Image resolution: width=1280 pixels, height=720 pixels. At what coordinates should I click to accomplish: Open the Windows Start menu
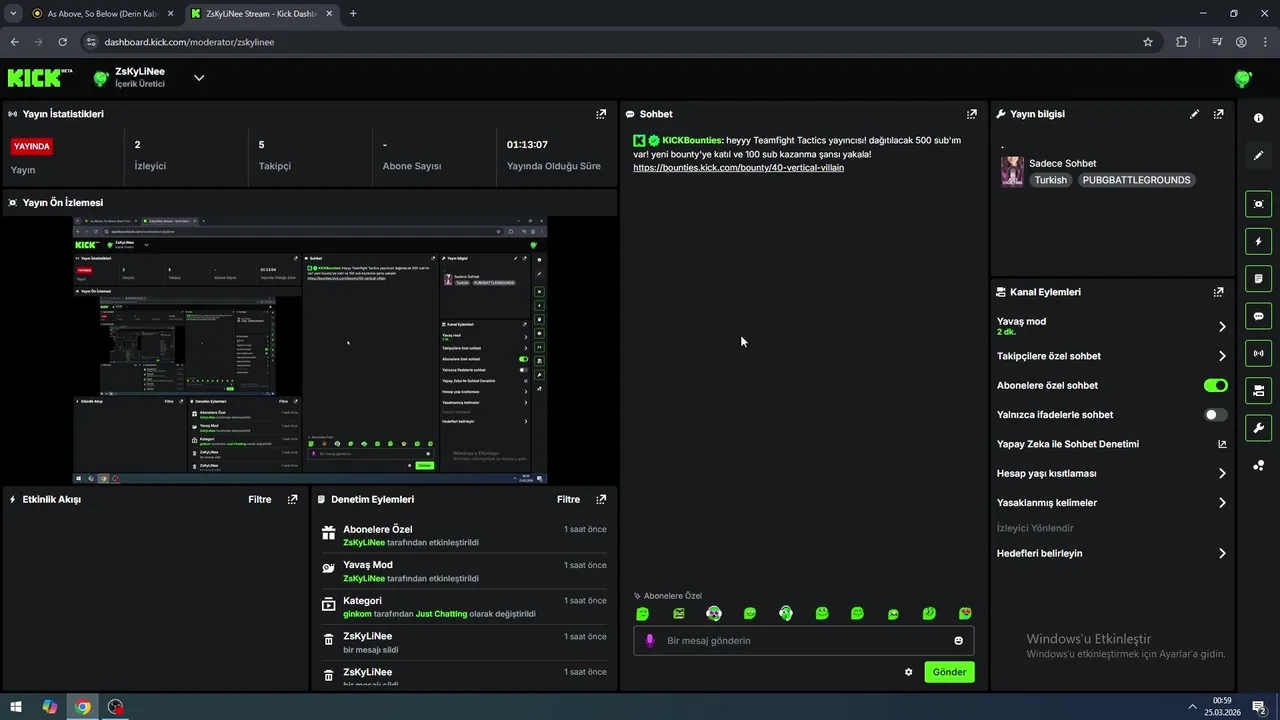coord(16,707)
